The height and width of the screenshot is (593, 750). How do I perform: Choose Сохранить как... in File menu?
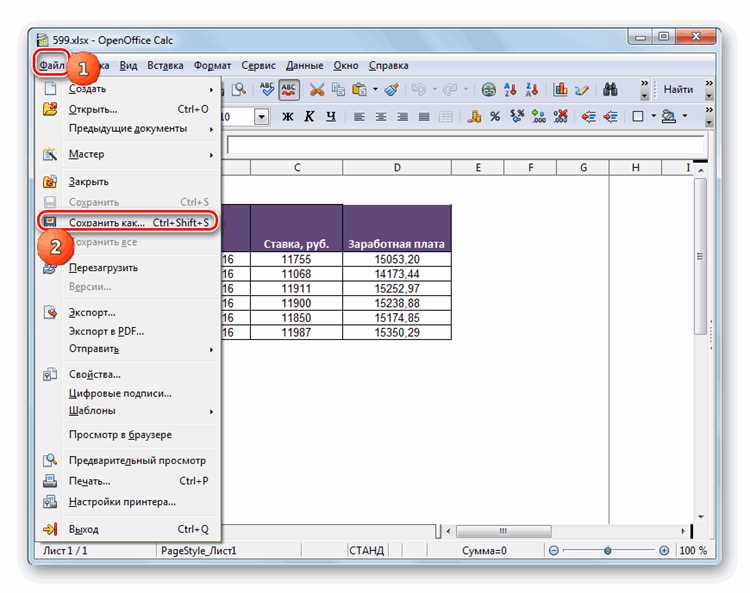[128, 222]
